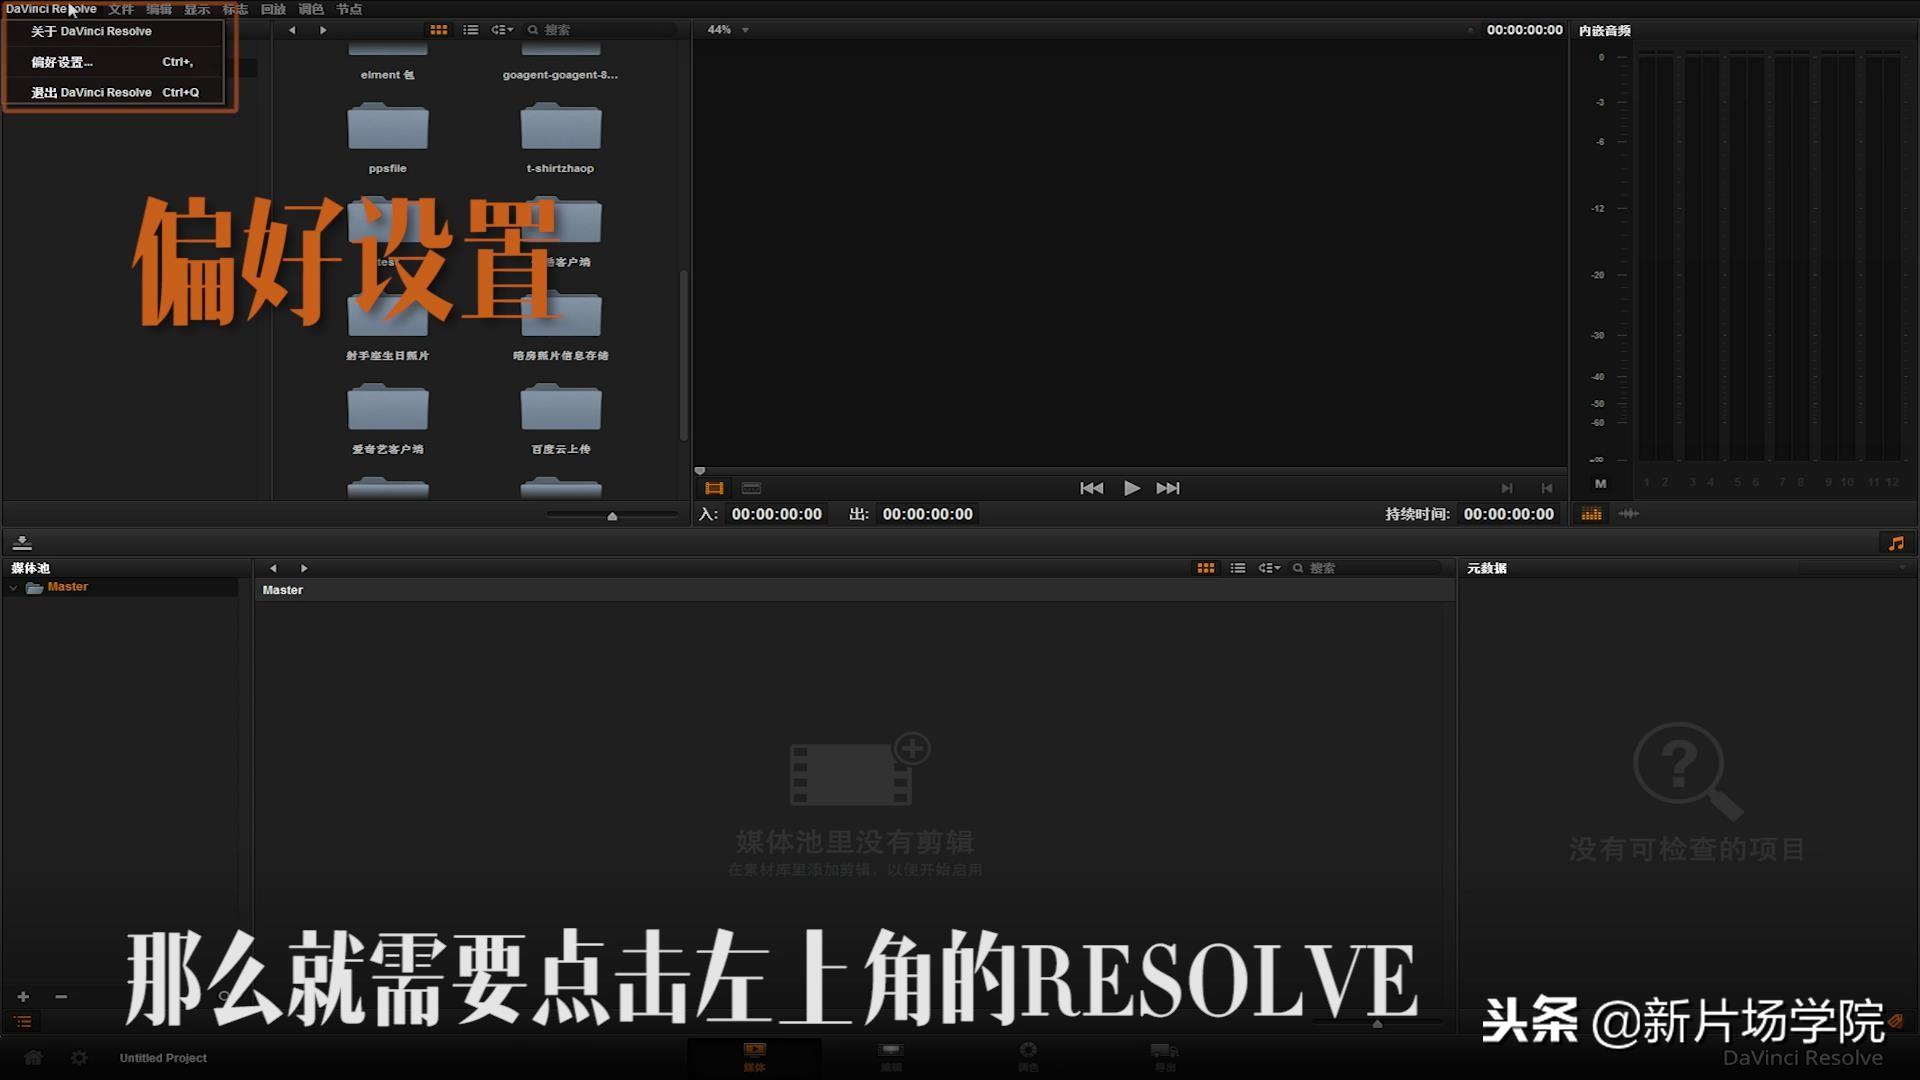
Task: Toggle the orange bin list icon
Action: [23, 1022]
